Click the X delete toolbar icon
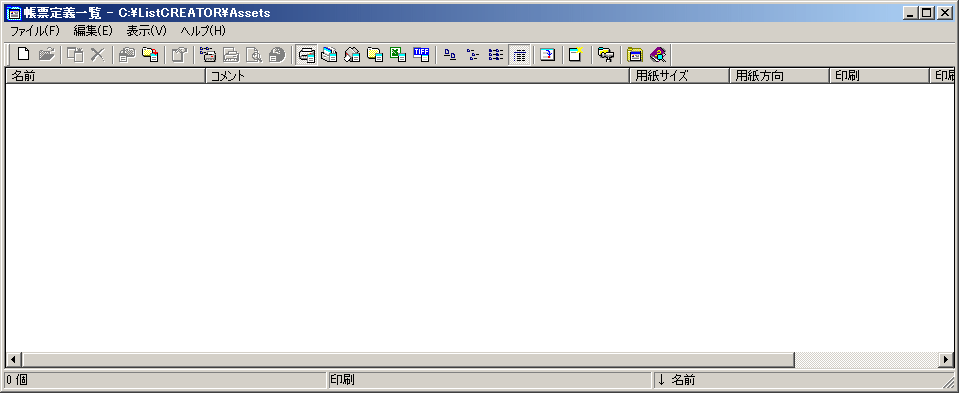This screenshot has width=959, height=393. [97, 54]
